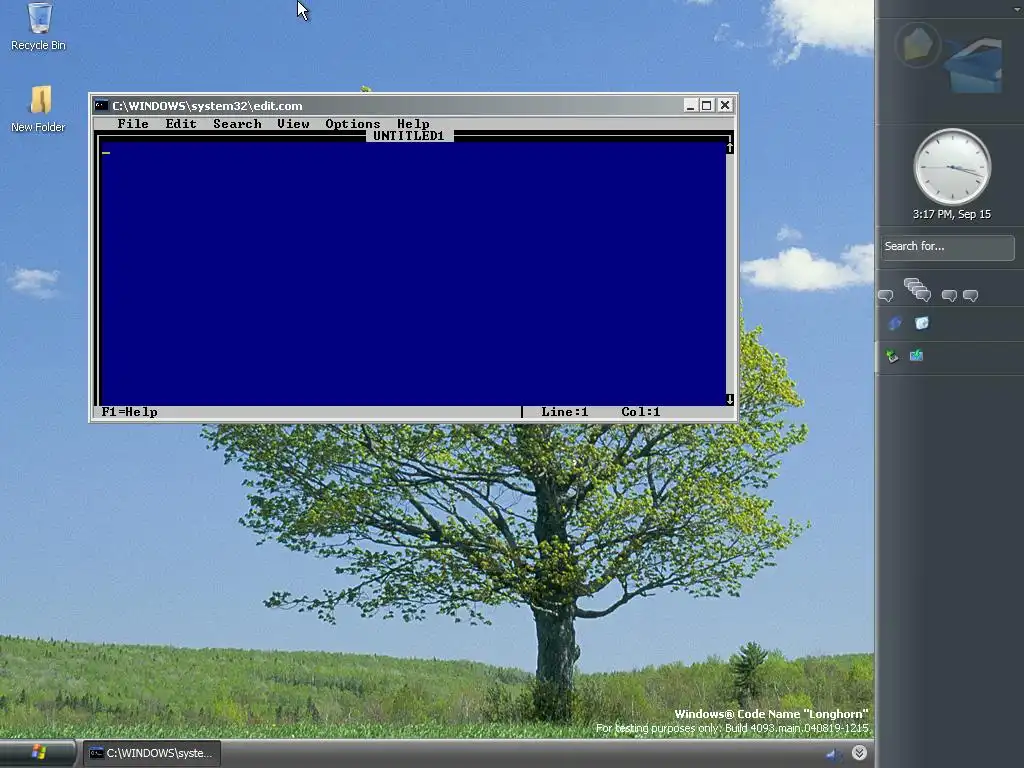Click the fourth speech bubble icon in the sidebar
This screenshot has height=768, width=1024.
[970, 296]
